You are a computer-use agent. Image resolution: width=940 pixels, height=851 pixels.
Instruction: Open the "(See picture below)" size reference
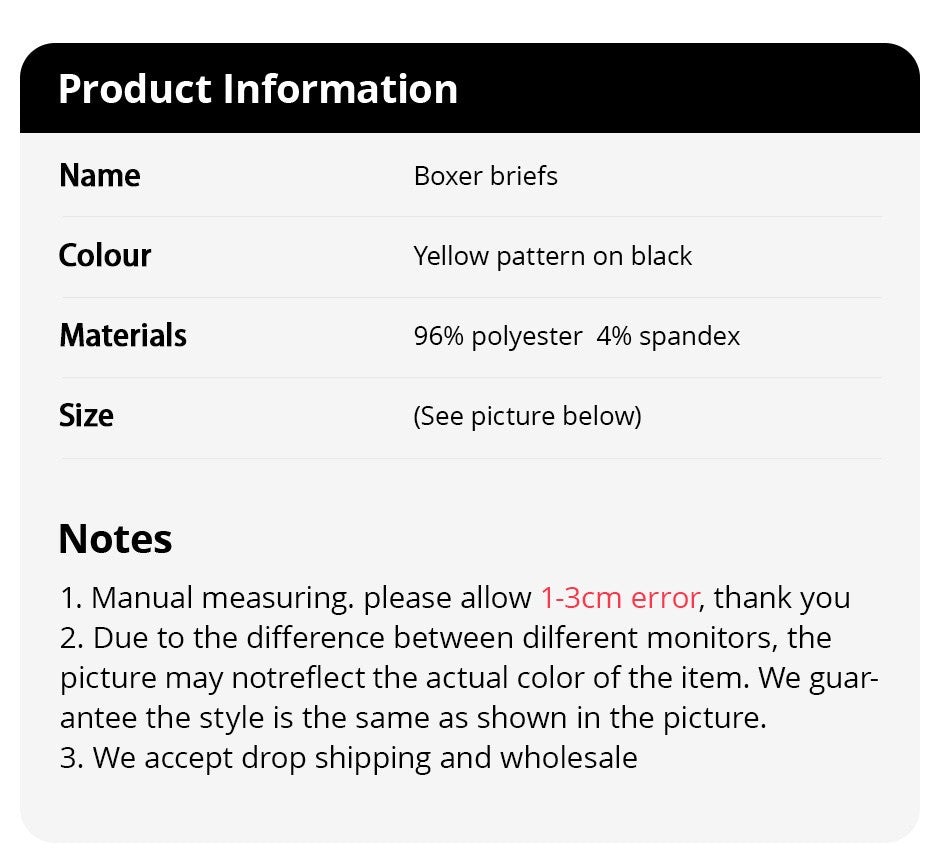click(527, 416)
